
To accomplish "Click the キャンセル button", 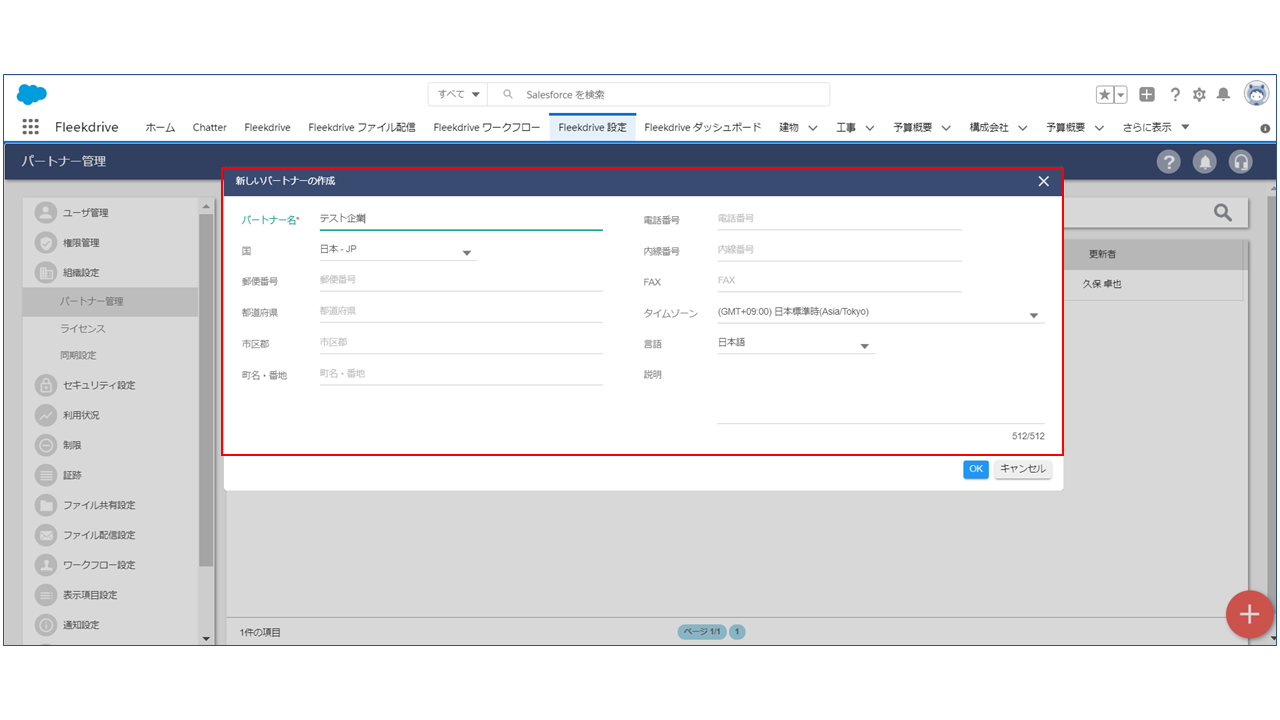I will tap(1022, 469).
